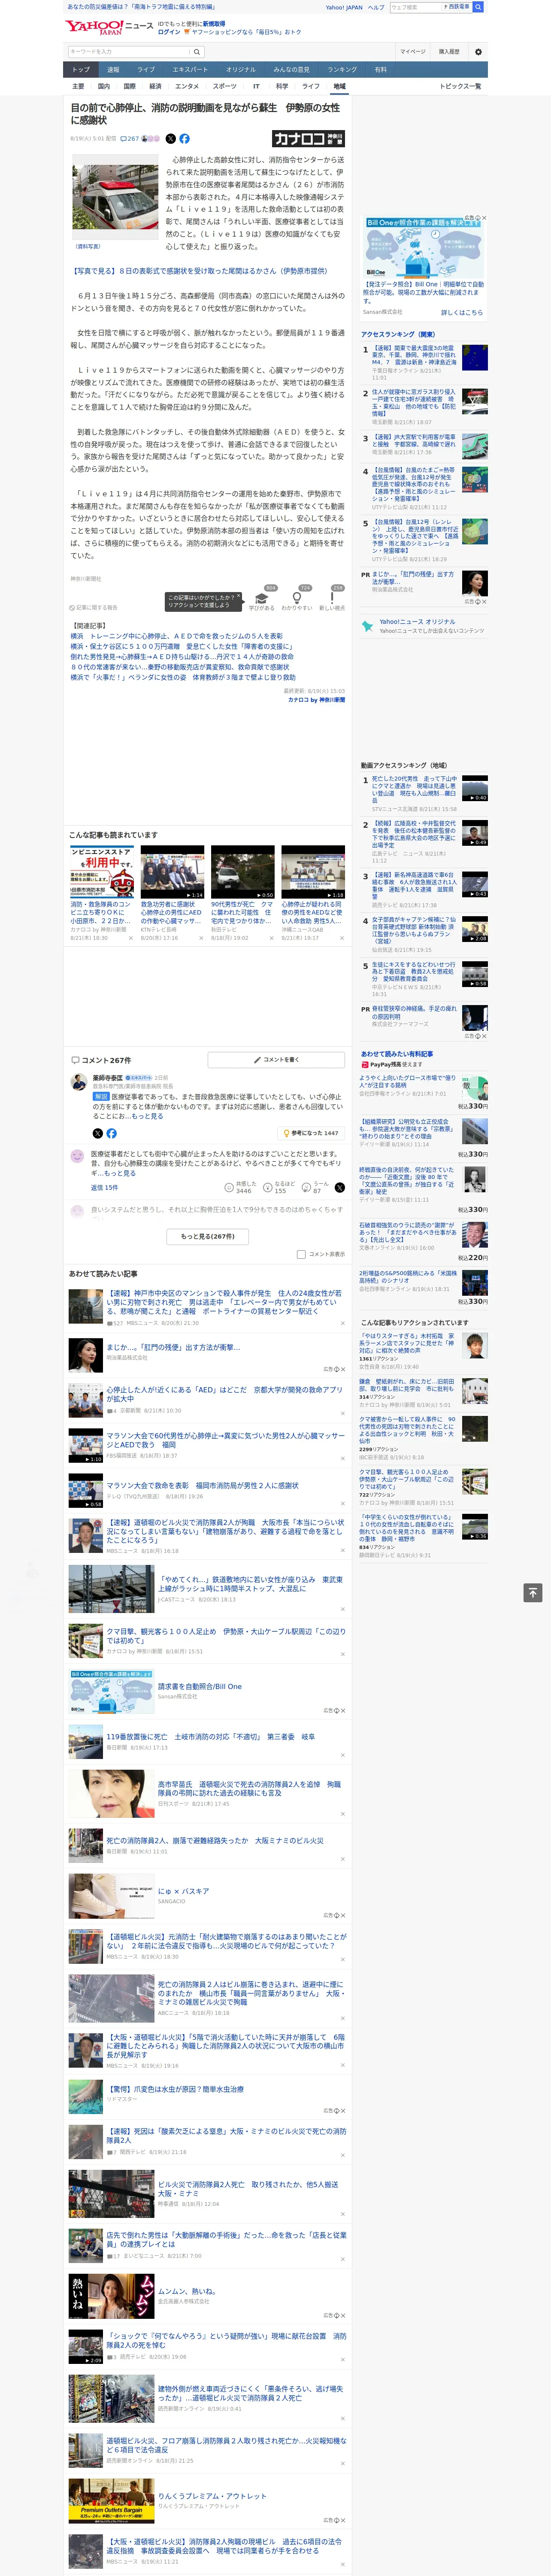Viewport: 551px width, 2576px height.
Task: Select the 国際 category
Action: (x=129, y=86)
